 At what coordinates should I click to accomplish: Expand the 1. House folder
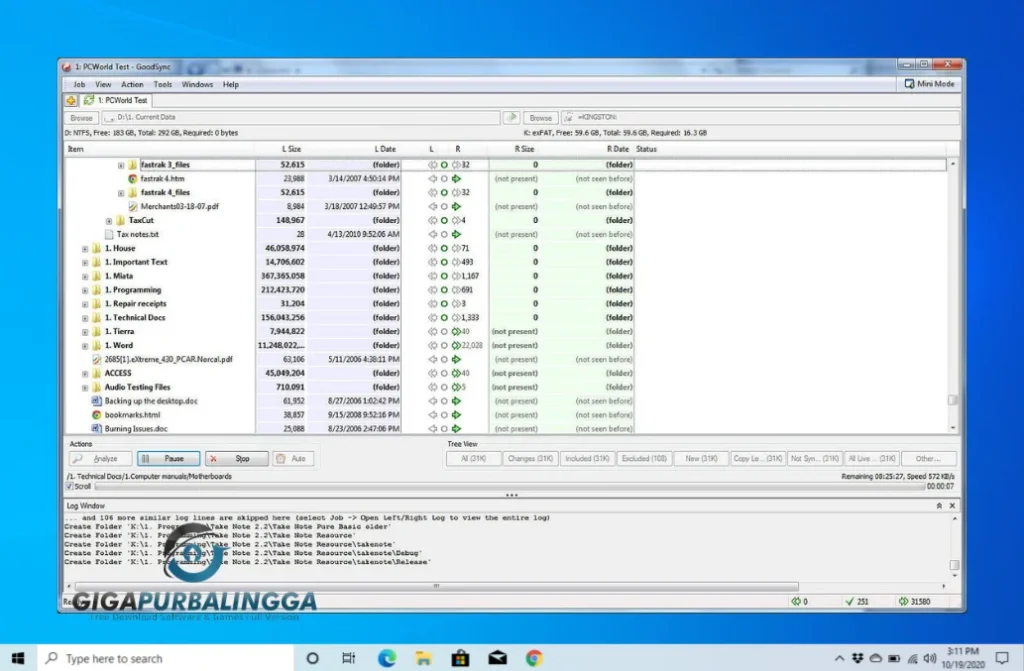(83, 248)
